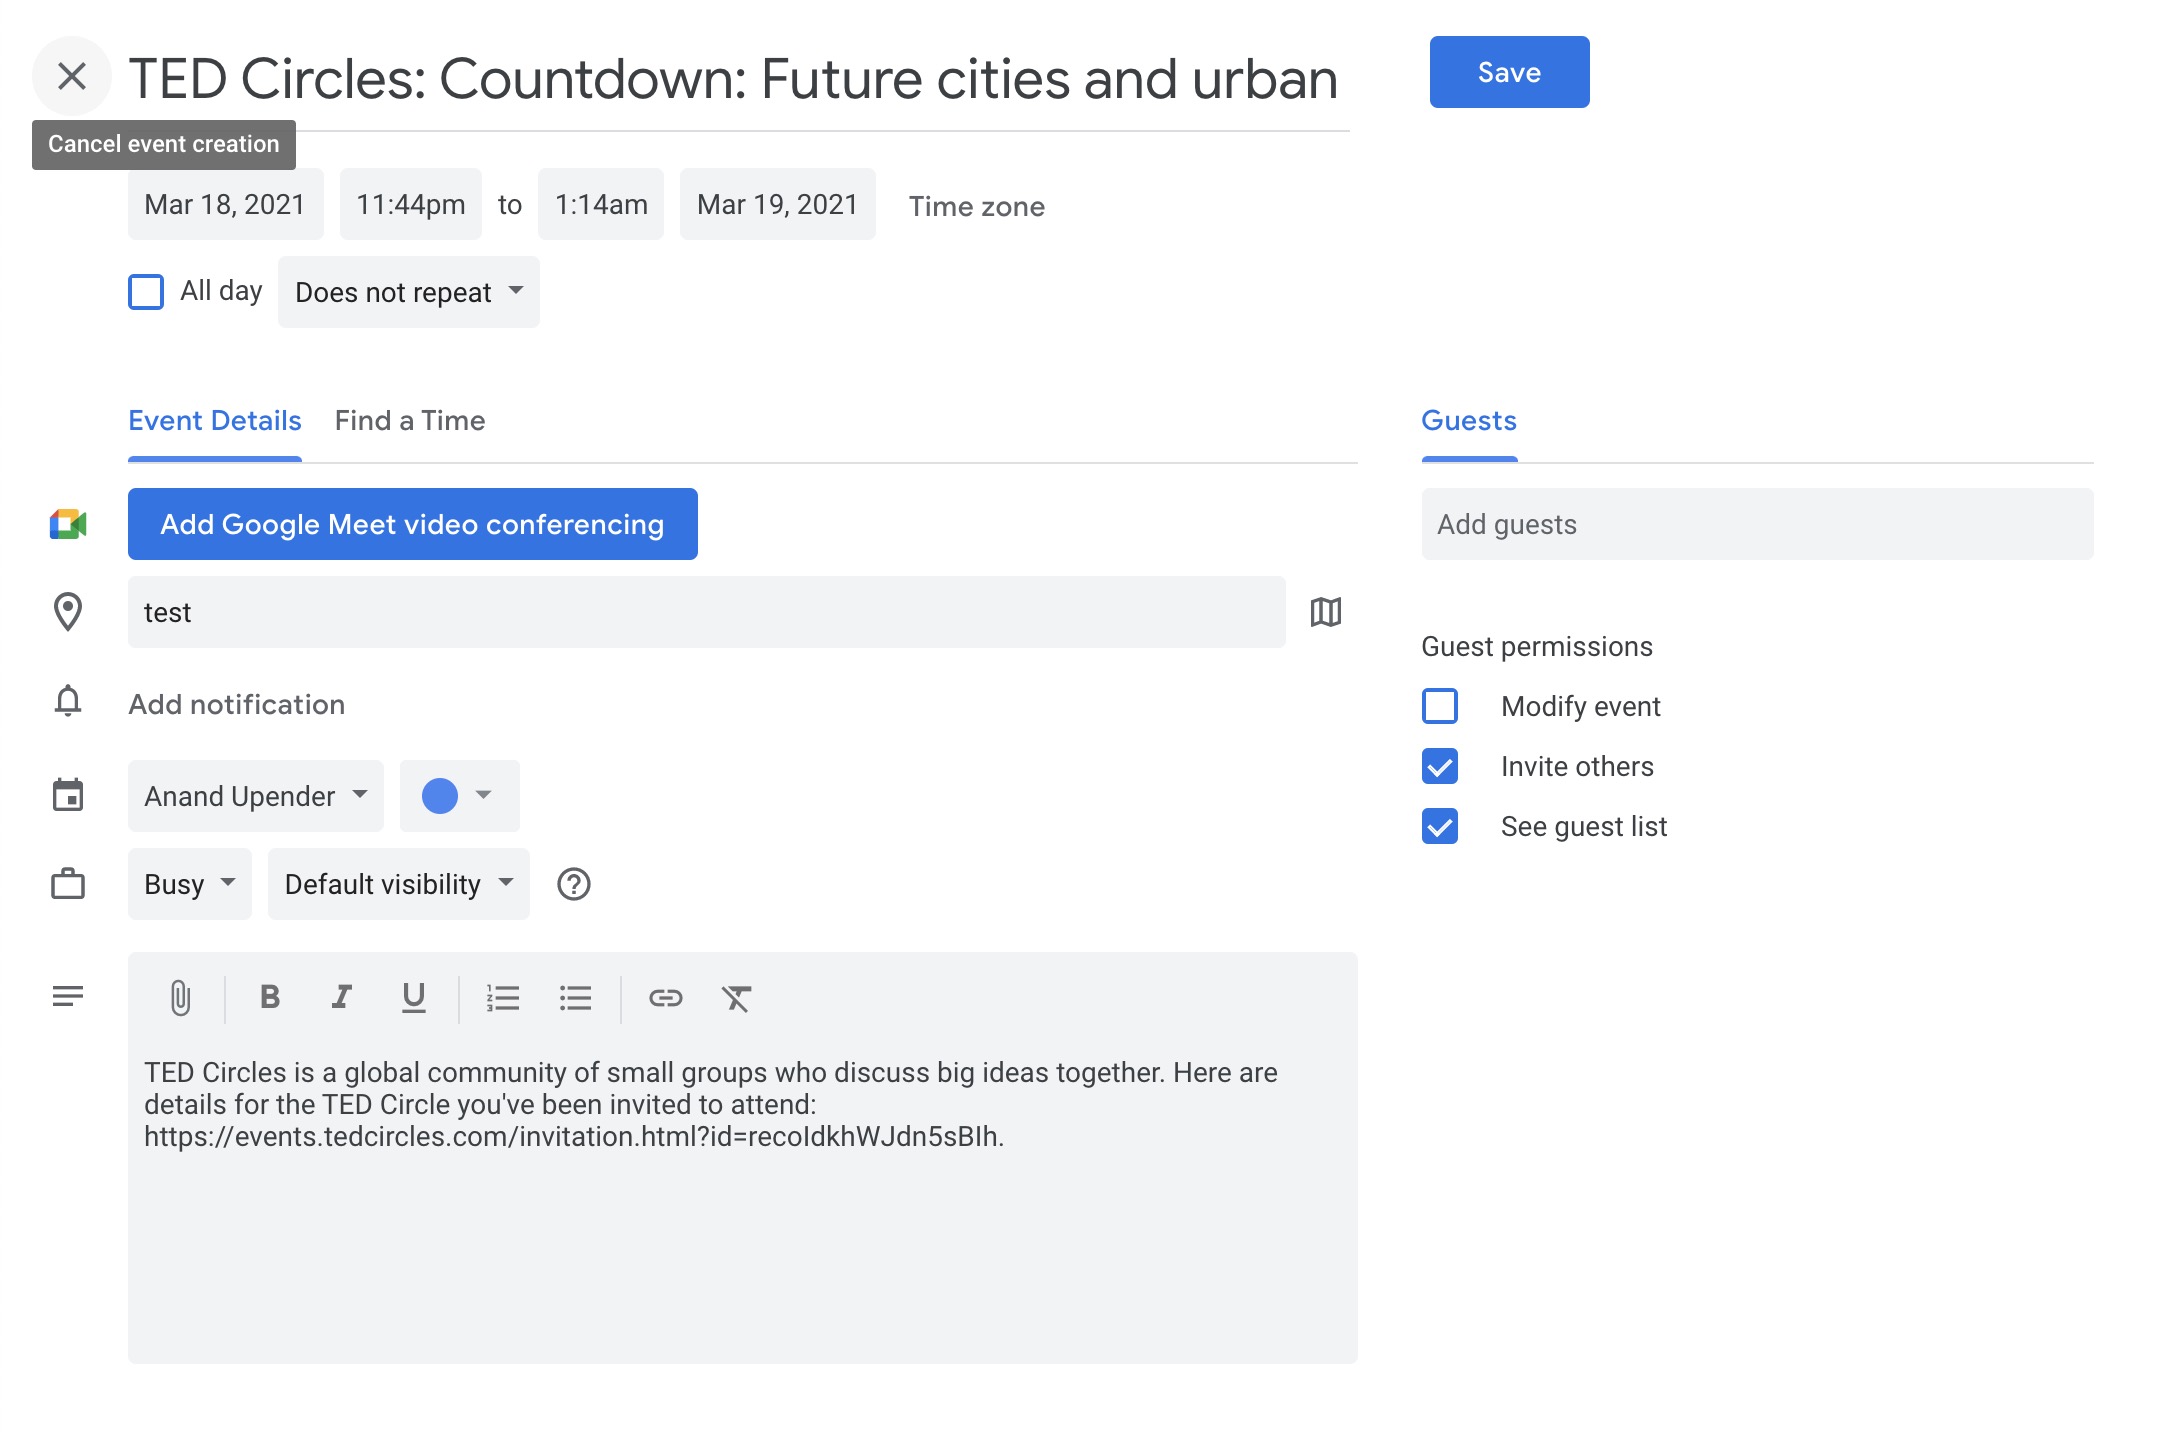Click the calendar icon beside Anand Upender
The image size is (2164, 1432).
(68, 796)
